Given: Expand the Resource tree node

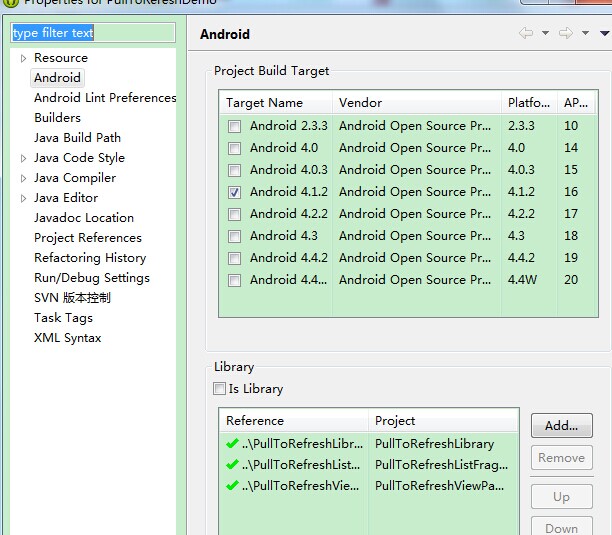Looking at the screenshot, I should (x=23, y=58).
